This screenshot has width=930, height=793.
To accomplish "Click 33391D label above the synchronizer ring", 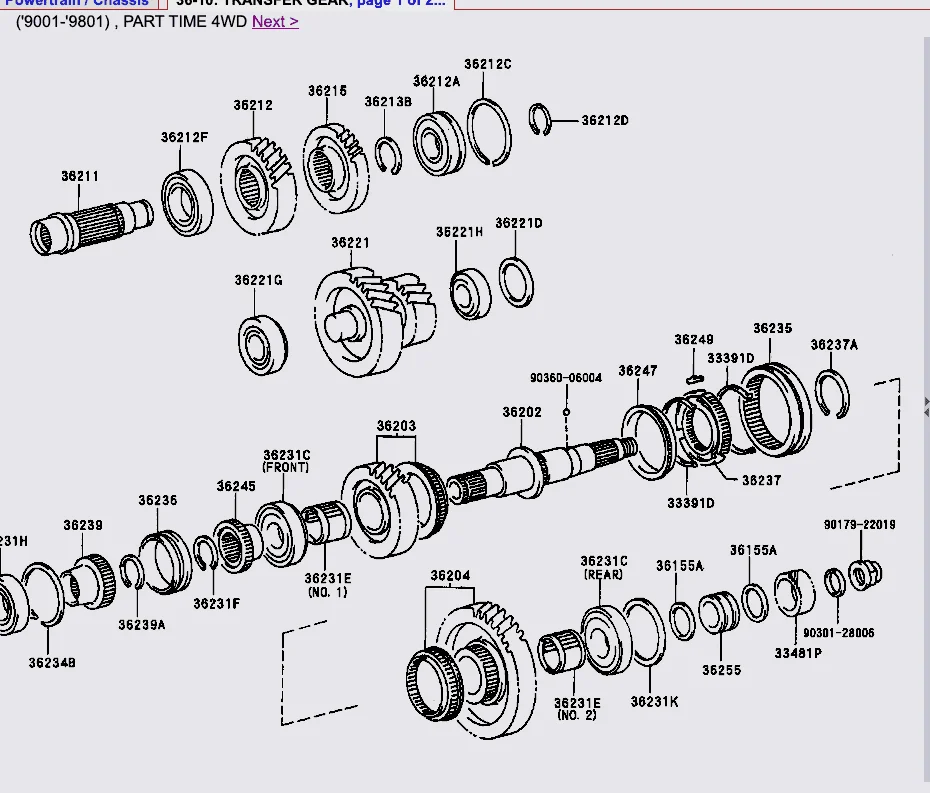I will pyautogui.click(x=731, y=358).
